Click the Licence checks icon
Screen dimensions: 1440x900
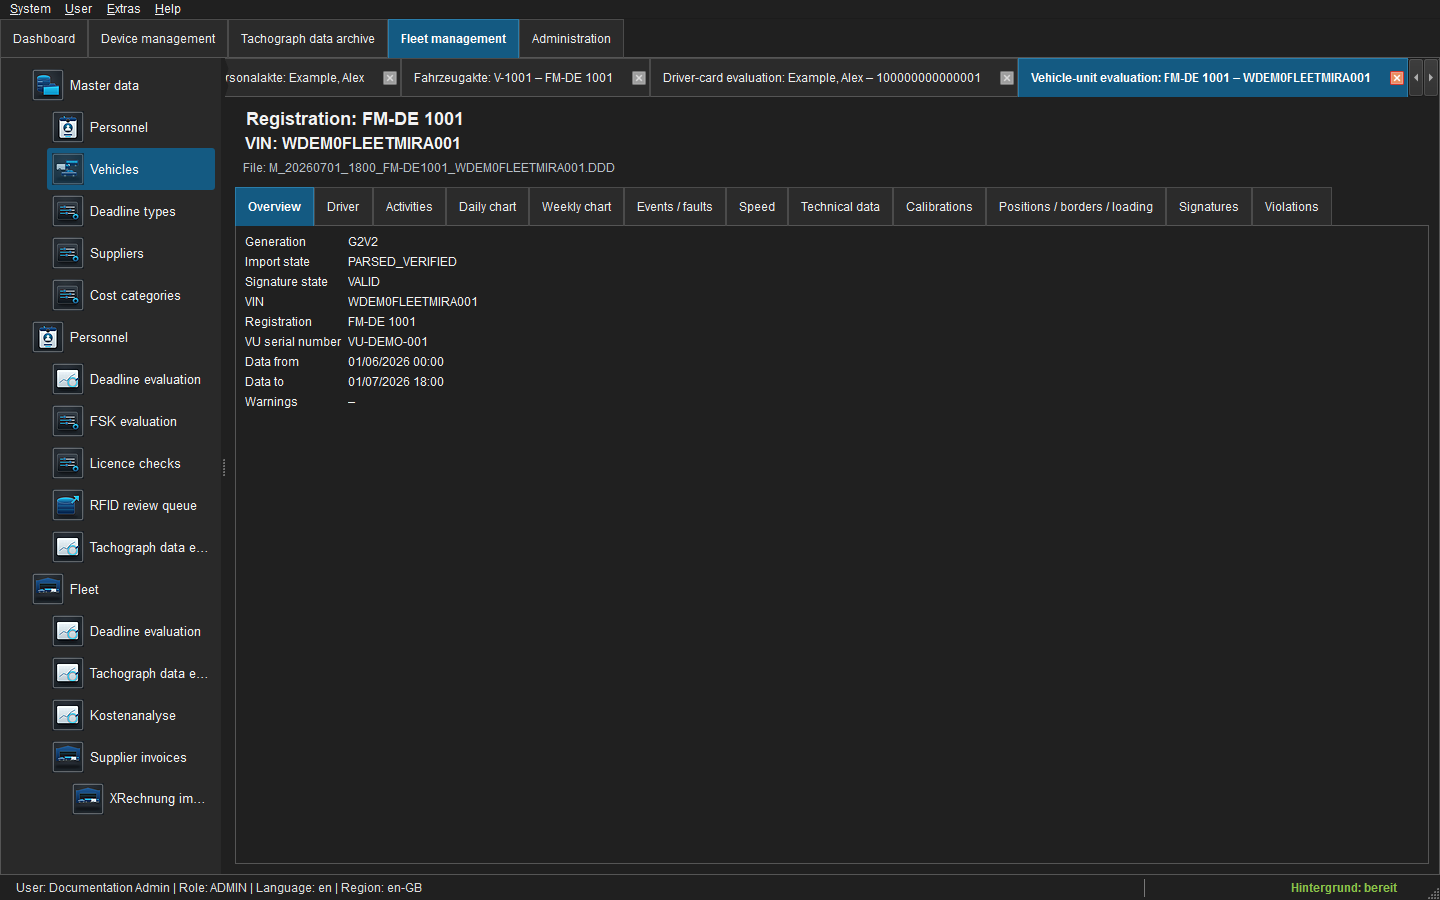tap(68, 463)
